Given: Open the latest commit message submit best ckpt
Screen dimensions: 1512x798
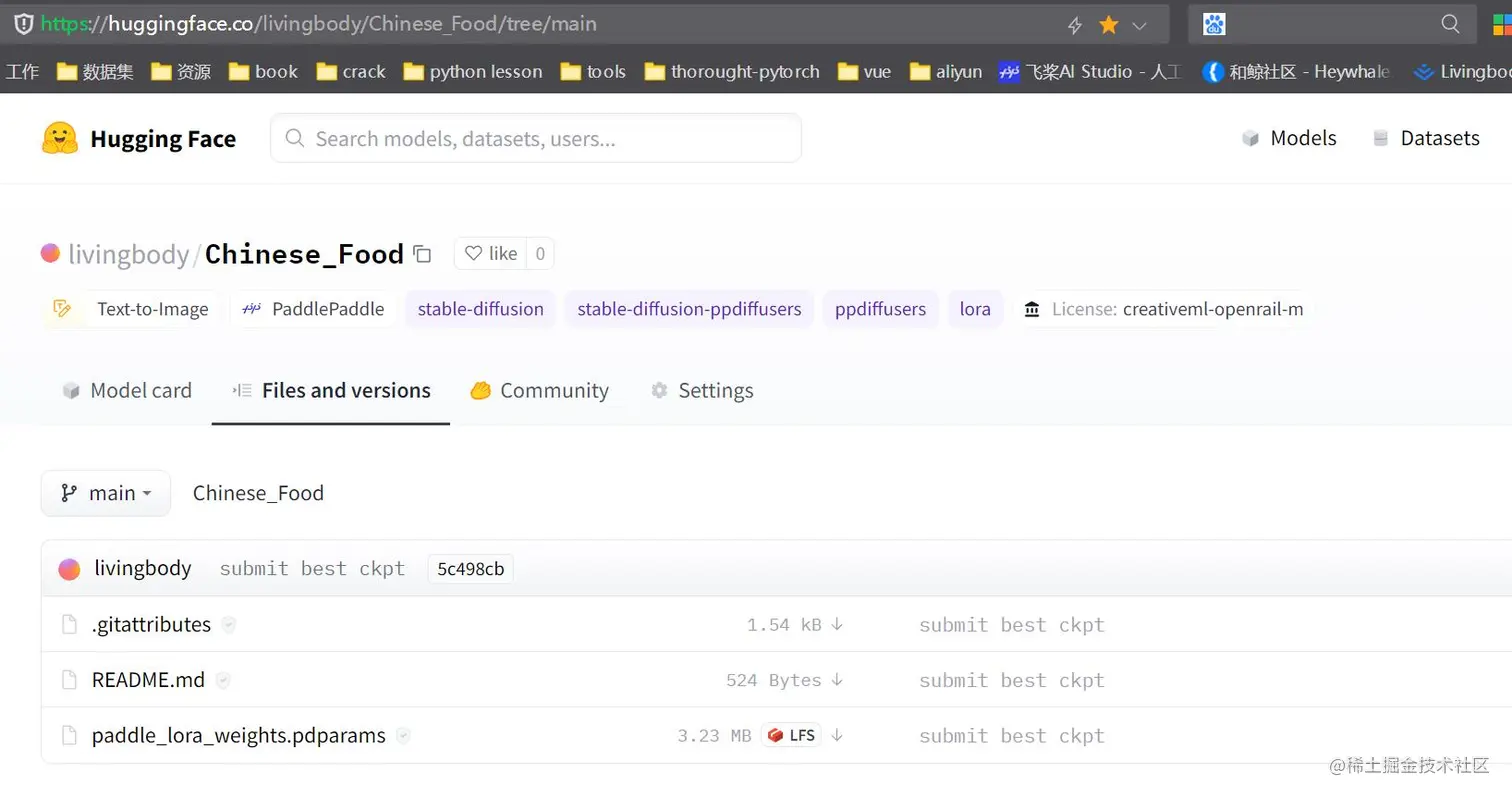Looking at the screenshot, I should point(312,569).
